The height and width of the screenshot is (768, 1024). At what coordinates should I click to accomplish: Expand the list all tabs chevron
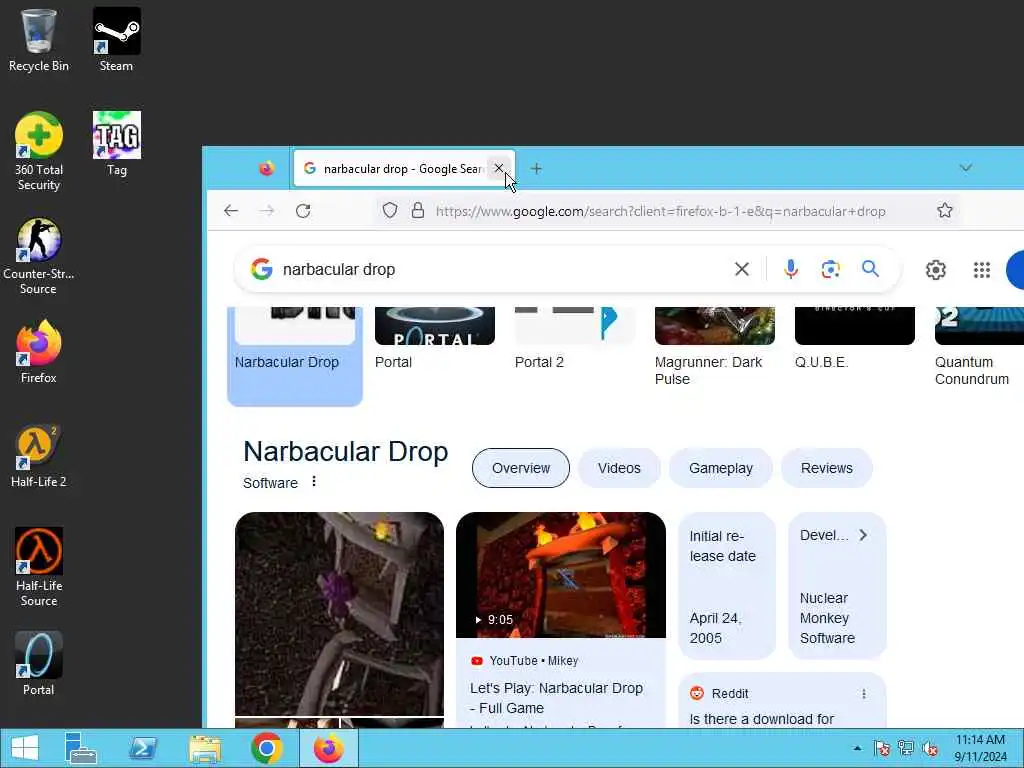pyautogui.click(x=965, y=168)
